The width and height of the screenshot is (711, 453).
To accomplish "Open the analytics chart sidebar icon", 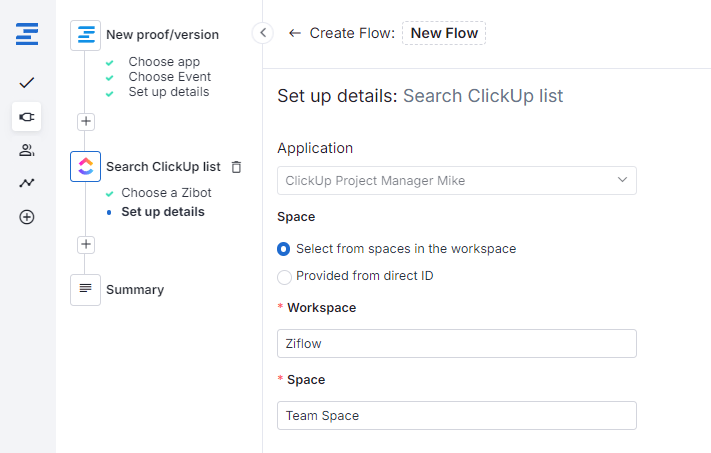I will pyautogui.click(x=27, y=183).
